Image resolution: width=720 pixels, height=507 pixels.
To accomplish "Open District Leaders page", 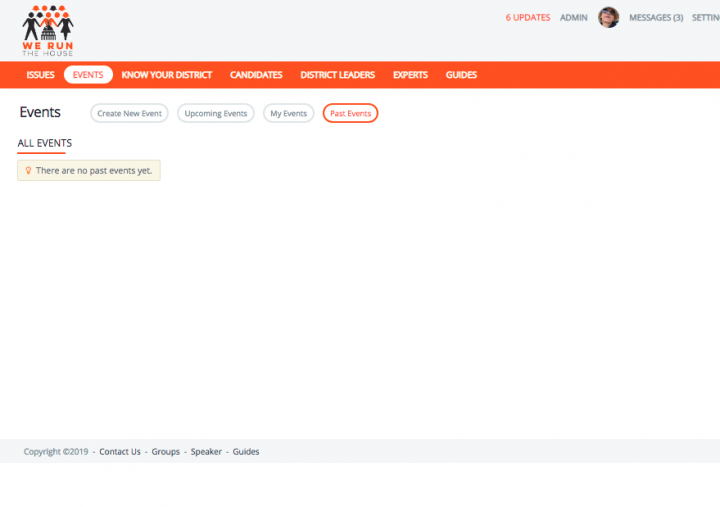I will [338, 75].
